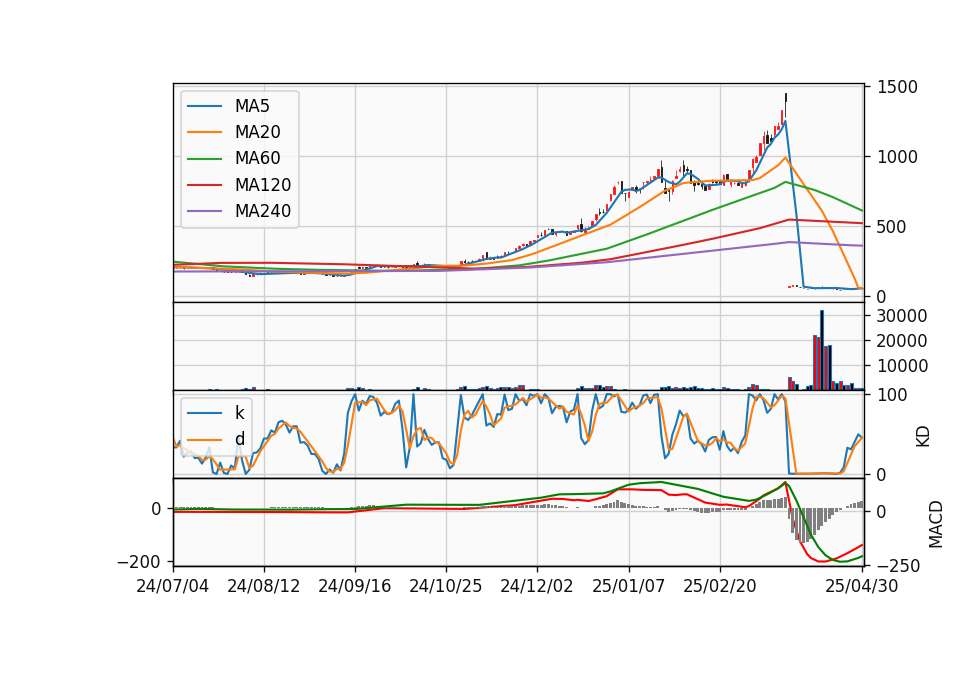Viewport: 960px width, 690px height.
Task: Click the 10000 volume axis label
Action: tap(902, 366)
